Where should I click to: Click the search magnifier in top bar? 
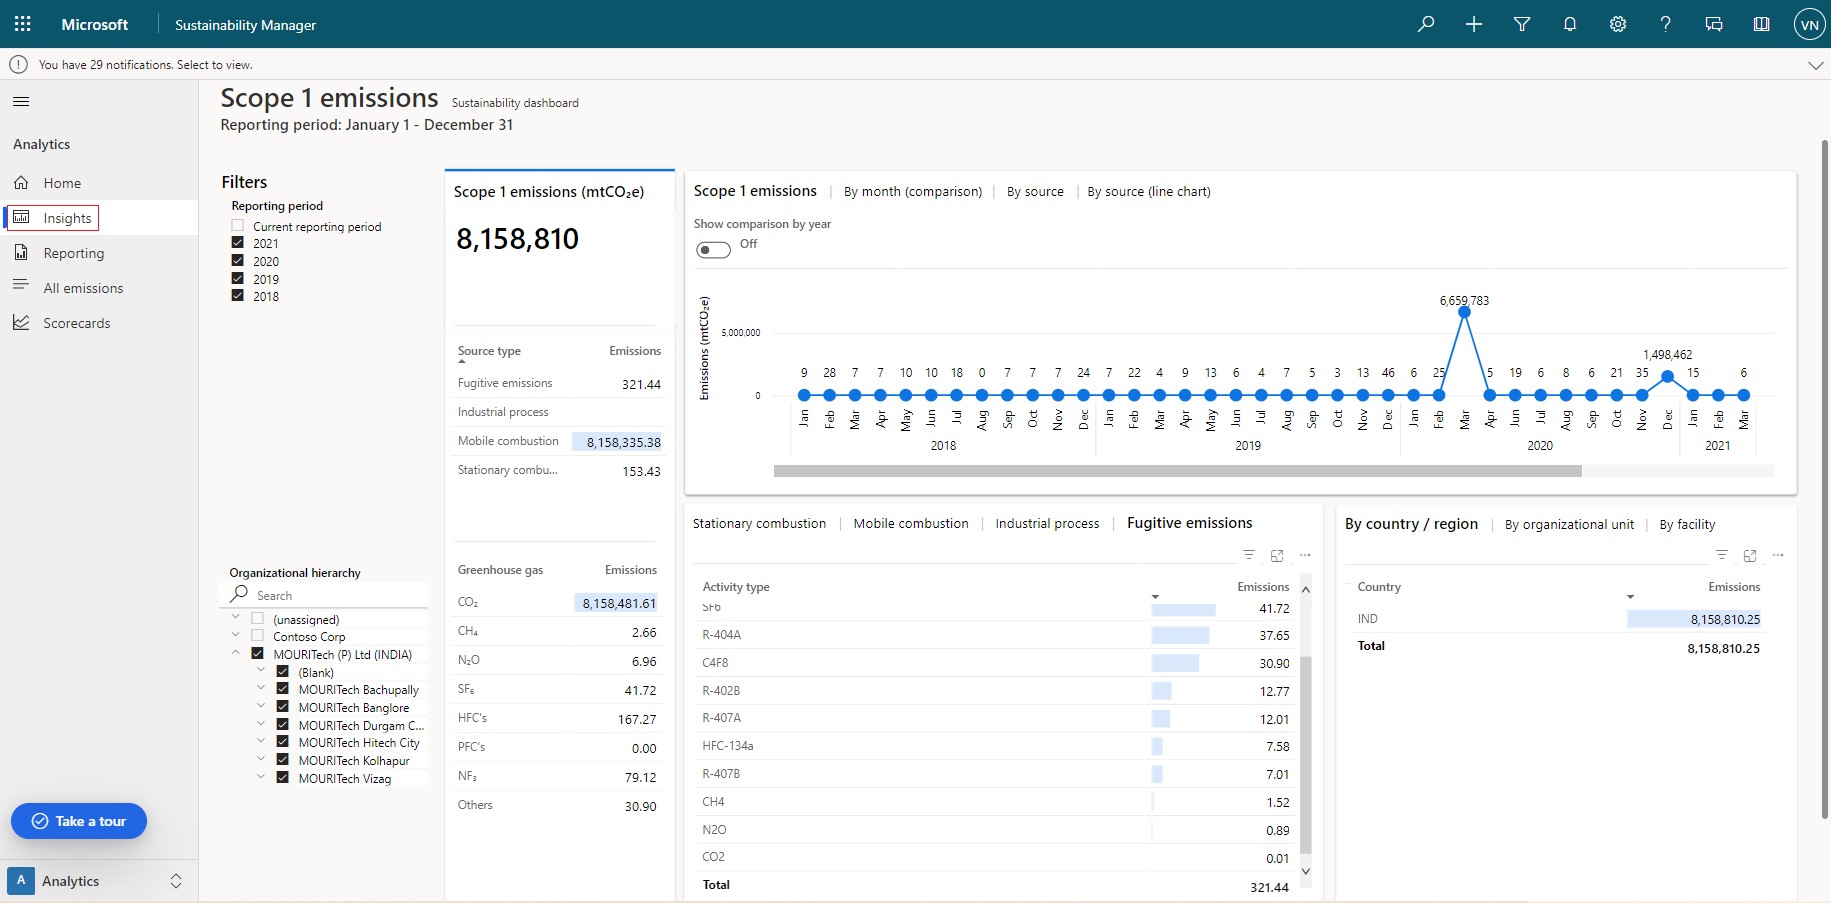click(1426, 24)
